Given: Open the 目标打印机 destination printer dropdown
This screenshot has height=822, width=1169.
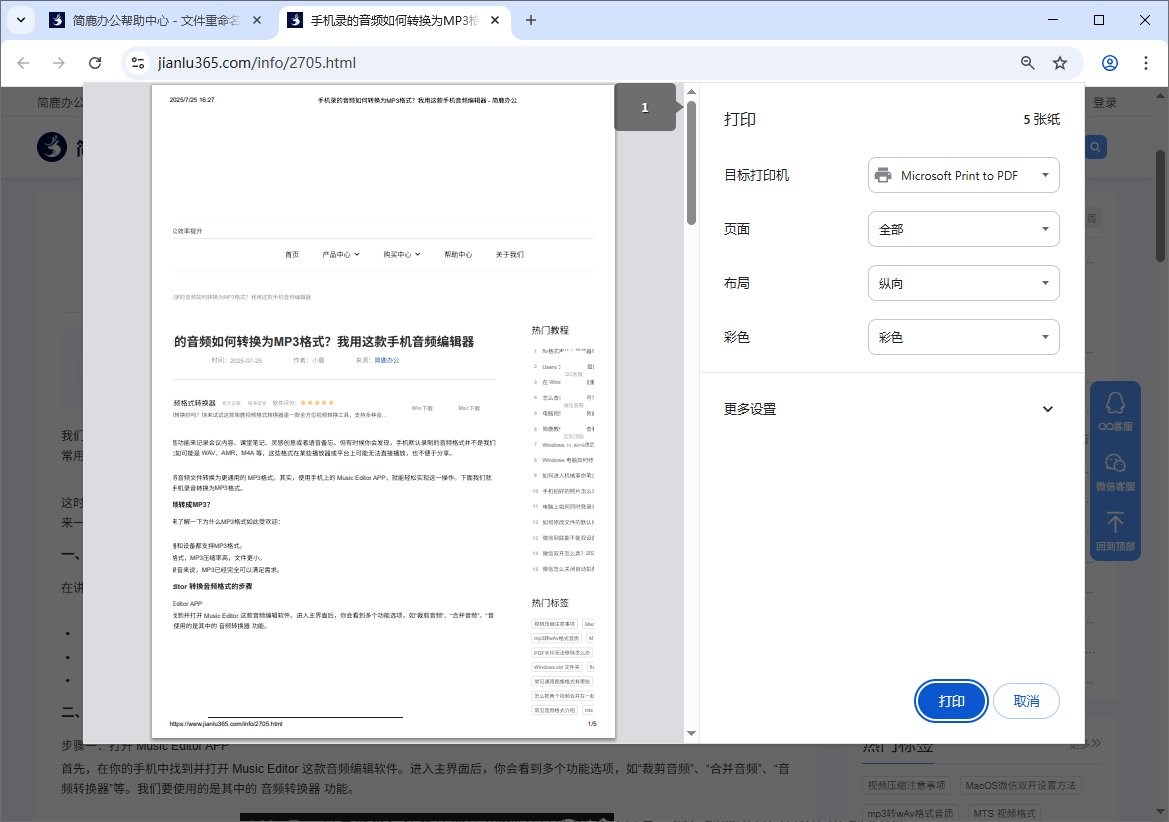Looking at the screenshot, I should point(963,175).
